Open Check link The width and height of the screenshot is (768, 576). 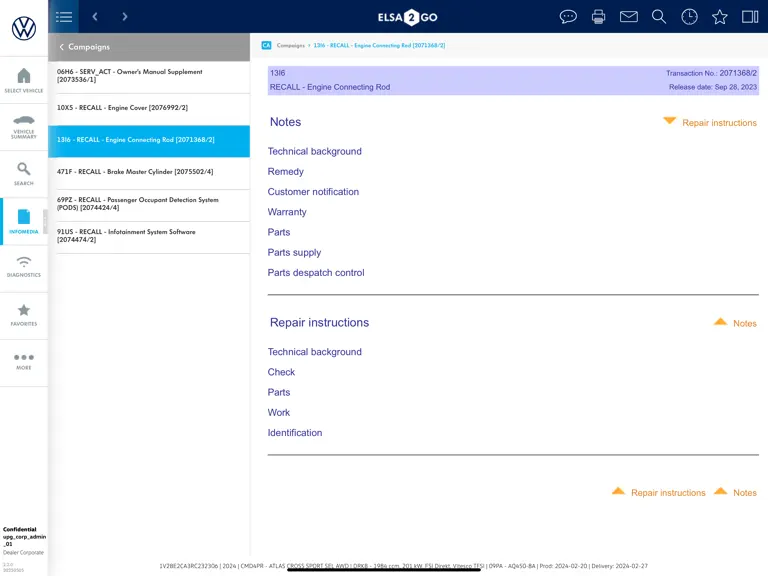(x=281, y=372)
